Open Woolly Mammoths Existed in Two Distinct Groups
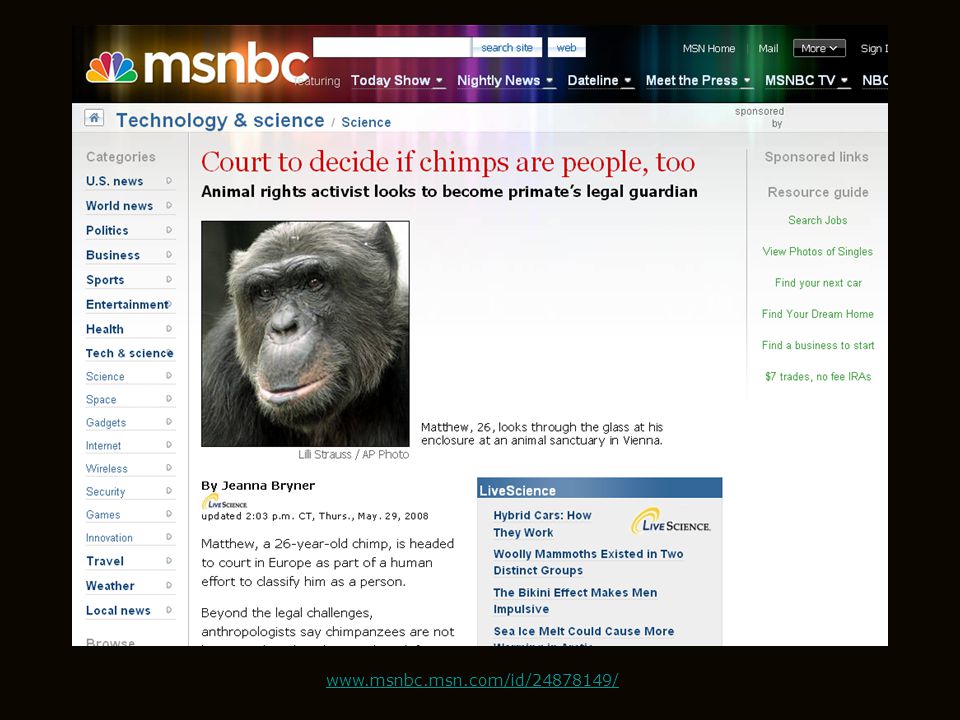This screenshot has height=720, width=960. click(588, 562)
